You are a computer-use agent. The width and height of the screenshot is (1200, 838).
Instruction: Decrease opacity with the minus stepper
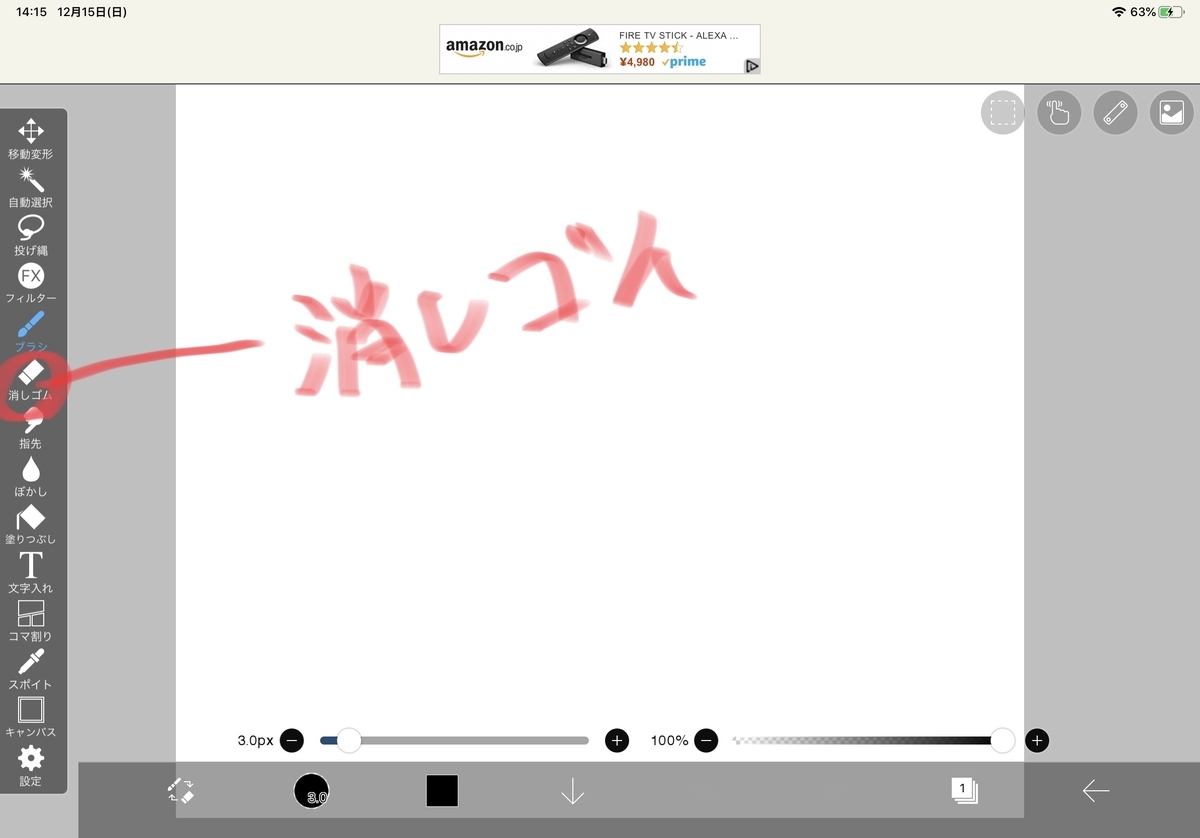click(706, 740)
